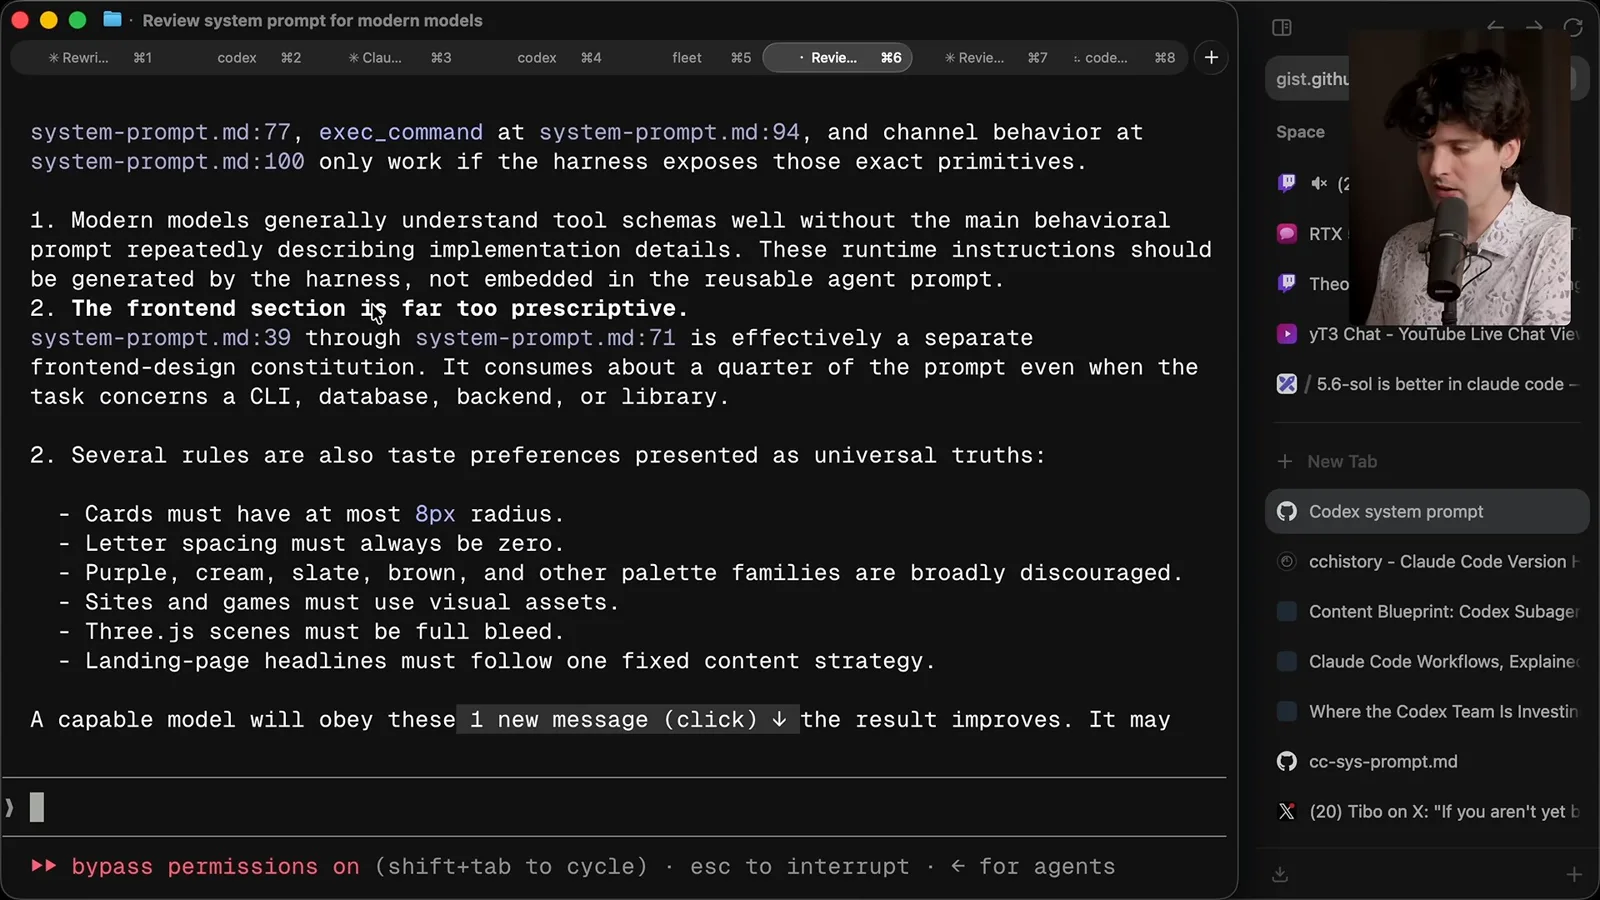This screenshot has width=1600, height=900.
Task: Go back with the browser back arrow
Action: (x=1495, y=27)
